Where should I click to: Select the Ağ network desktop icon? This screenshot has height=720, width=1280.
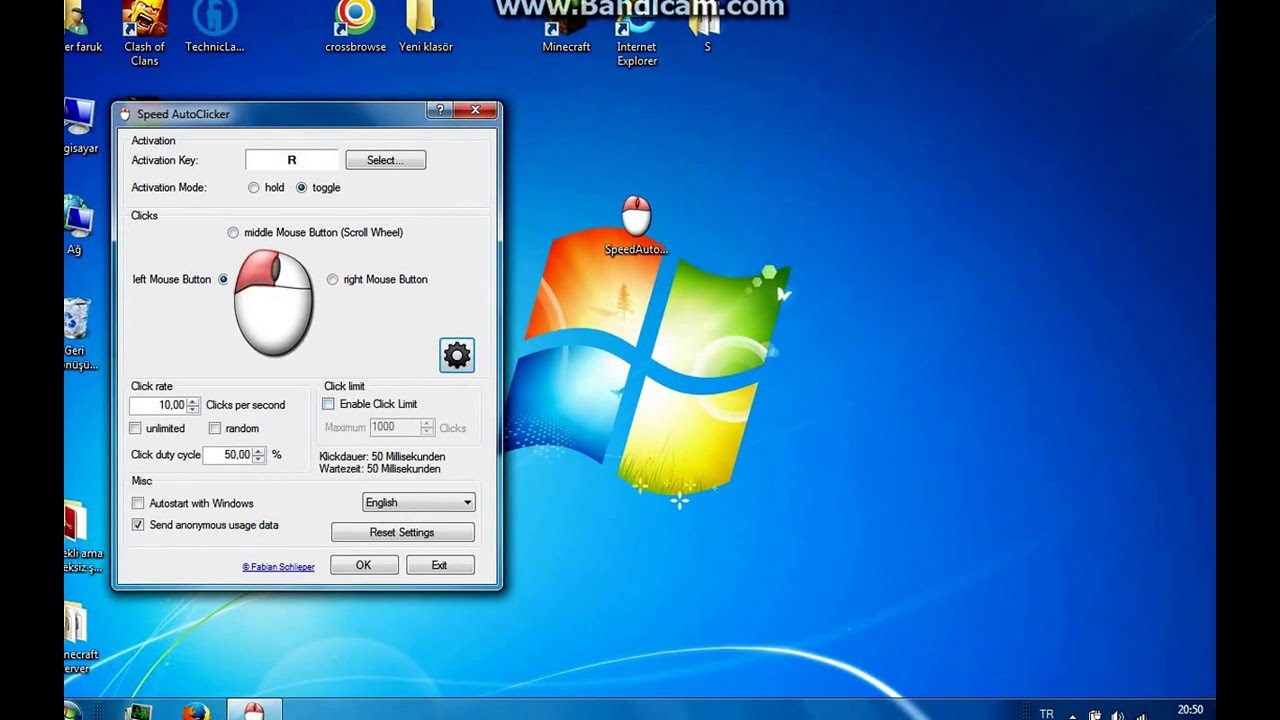(x=76, y=226)
